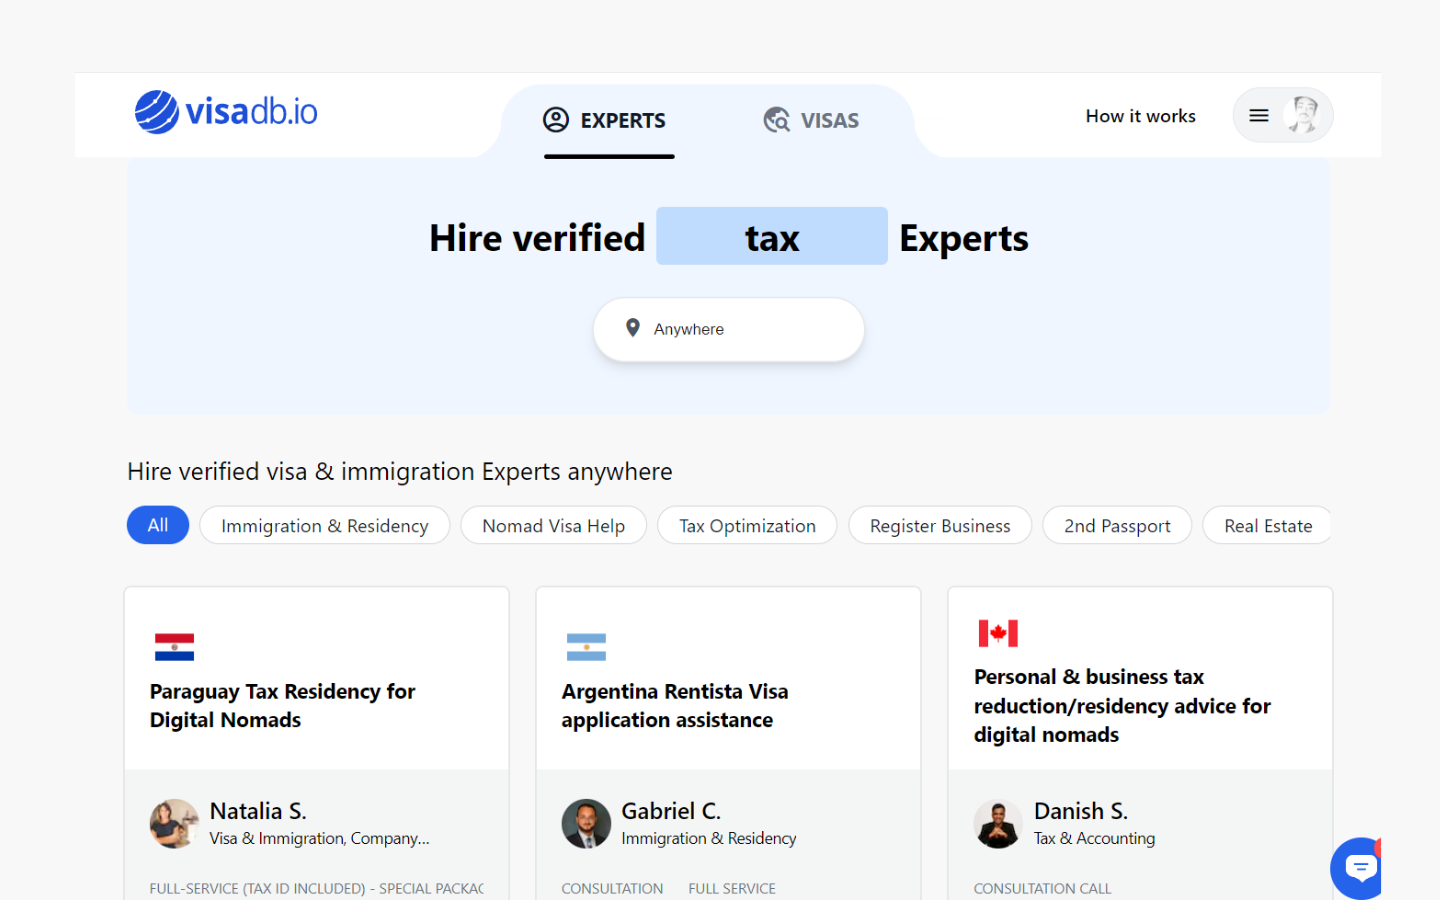Click Natalia S.'s profile photo

pyautogui.click(x=174, y=824)
